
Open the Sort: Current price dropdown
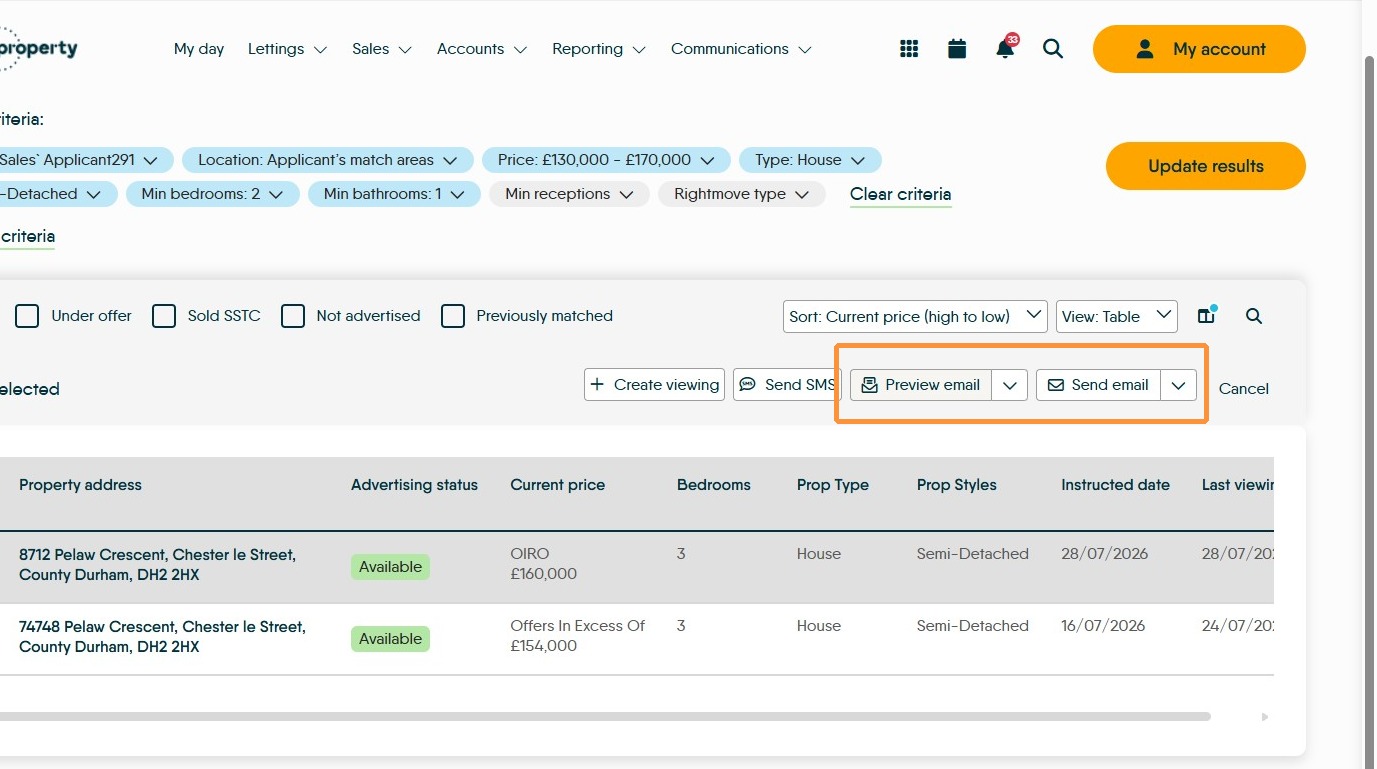915,316
